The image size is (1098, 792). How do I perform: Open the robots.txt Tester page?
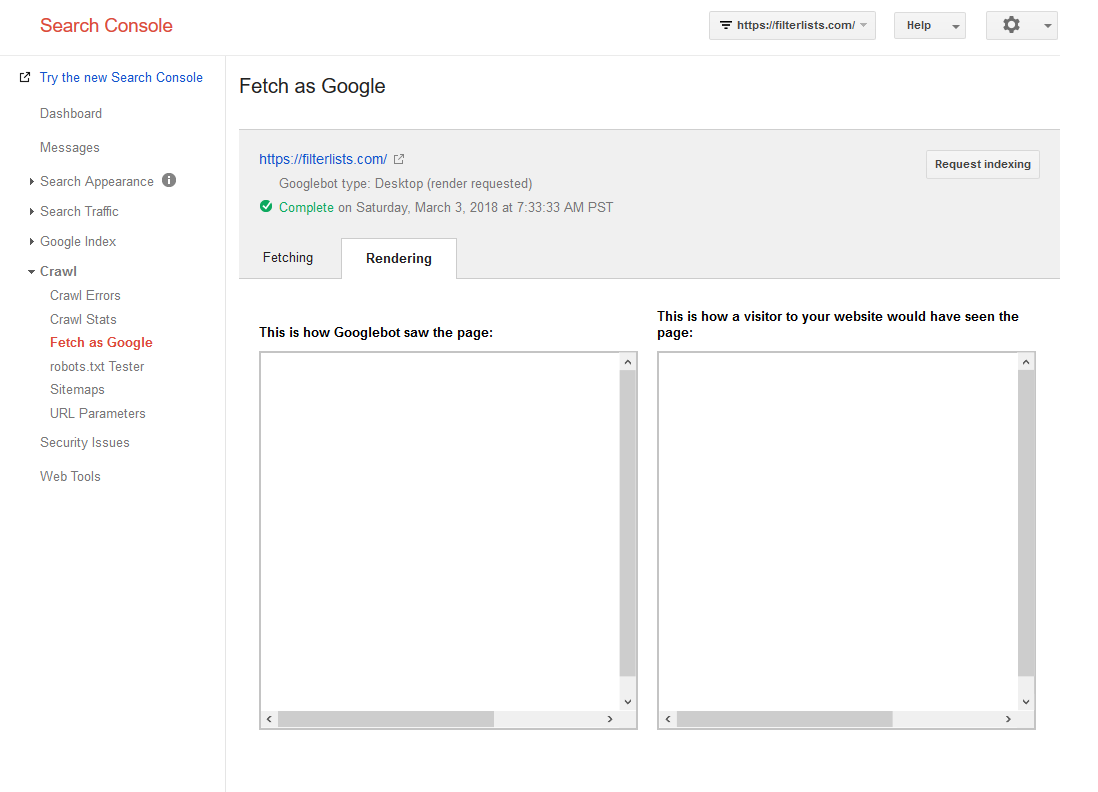[97, 366]
